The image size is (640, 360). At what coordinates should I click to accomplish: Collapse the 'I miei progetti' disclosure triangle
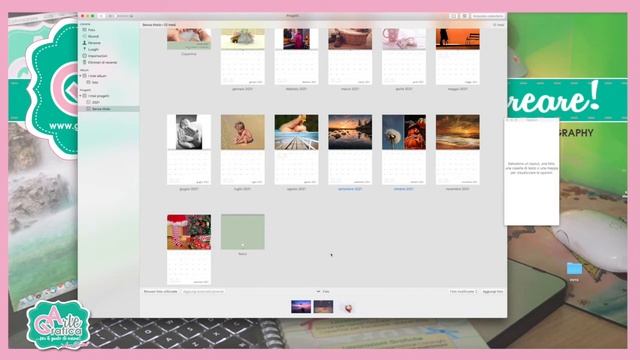[x=80, y=96]
